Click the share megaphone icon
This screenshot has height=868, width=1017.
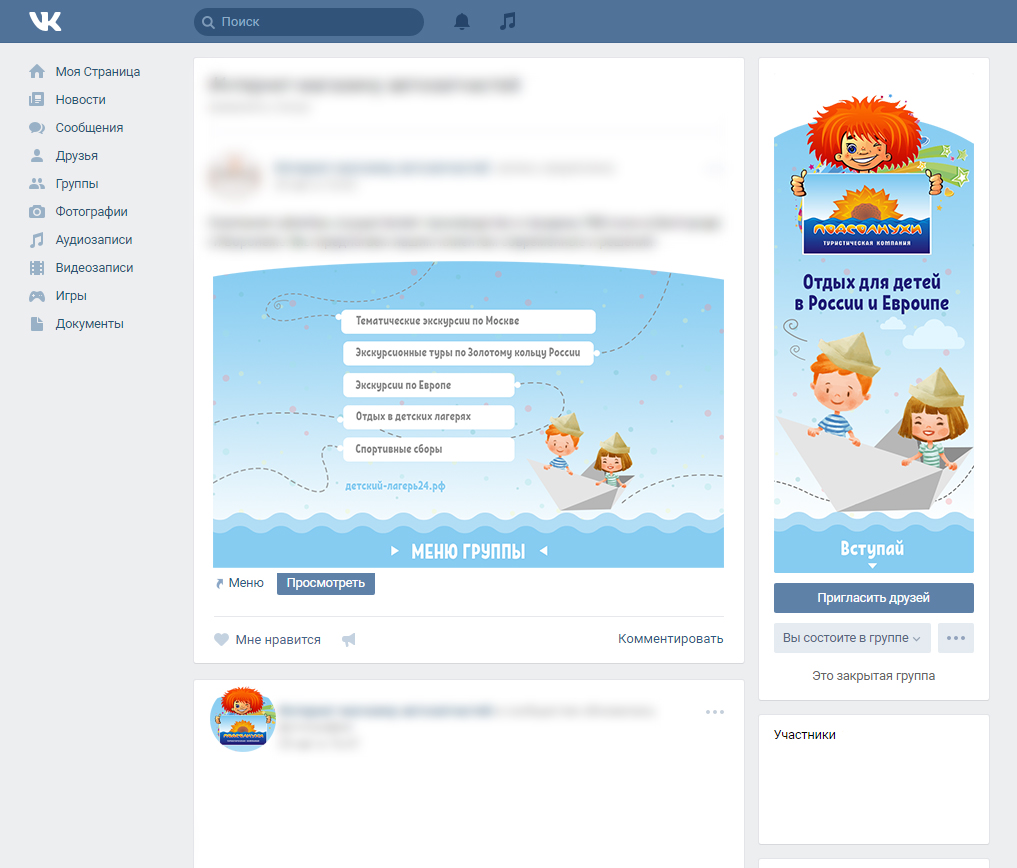[348, 639]
